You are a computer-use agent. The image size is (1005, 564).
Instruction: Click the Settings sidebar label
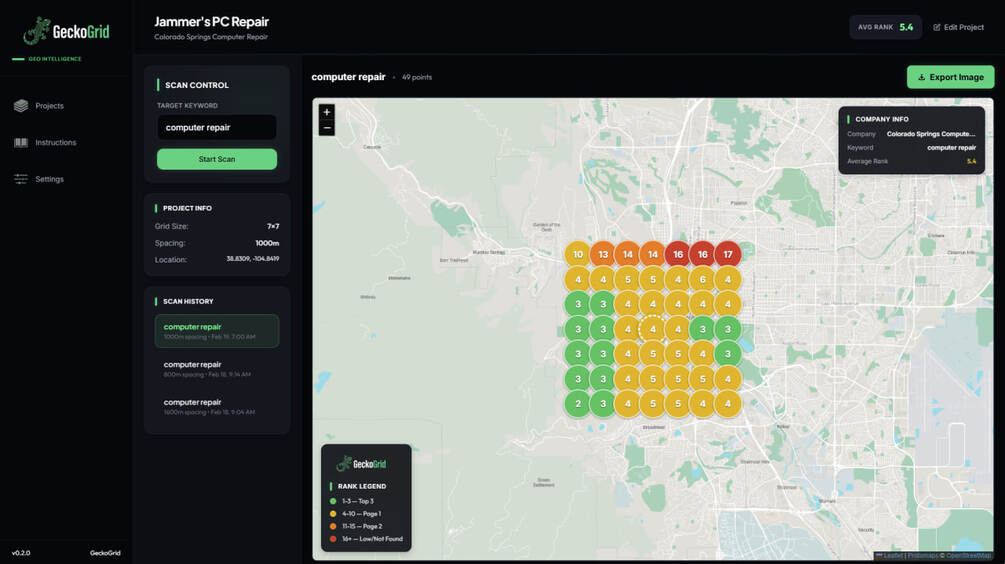49,179
